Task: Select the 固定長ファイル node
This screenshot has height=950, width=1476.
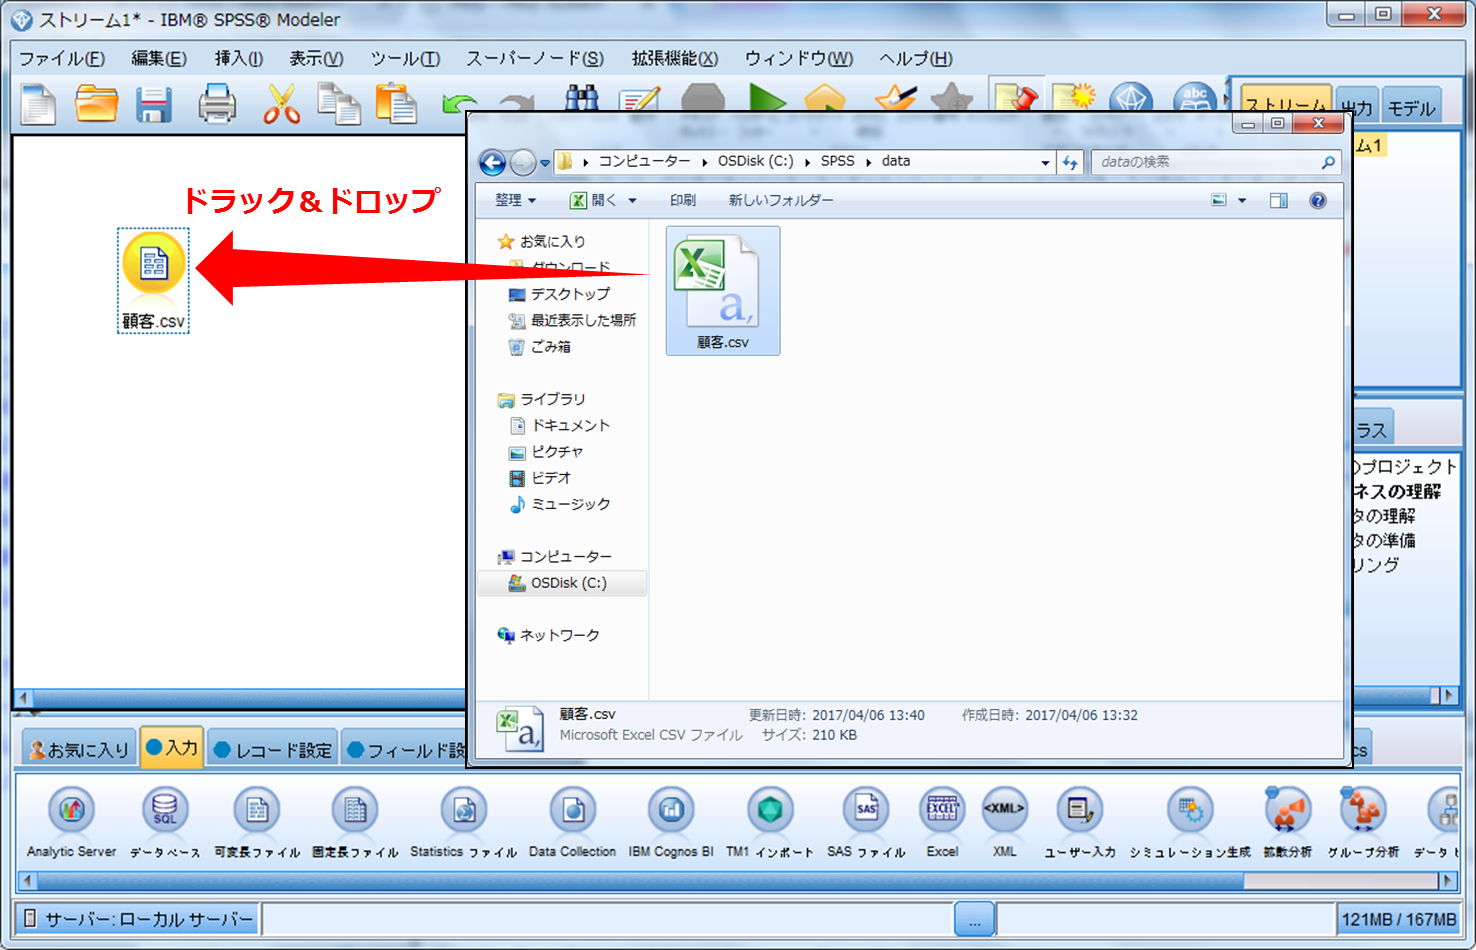Action: coord(355,822)
